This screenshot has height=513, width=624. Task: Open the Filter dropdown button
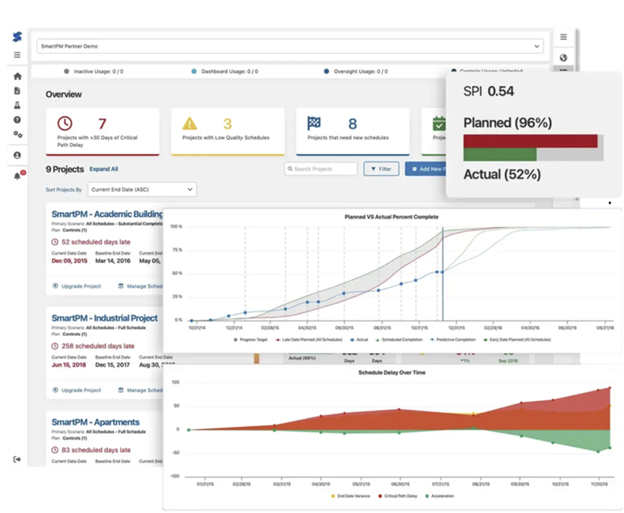click(381, 169)
